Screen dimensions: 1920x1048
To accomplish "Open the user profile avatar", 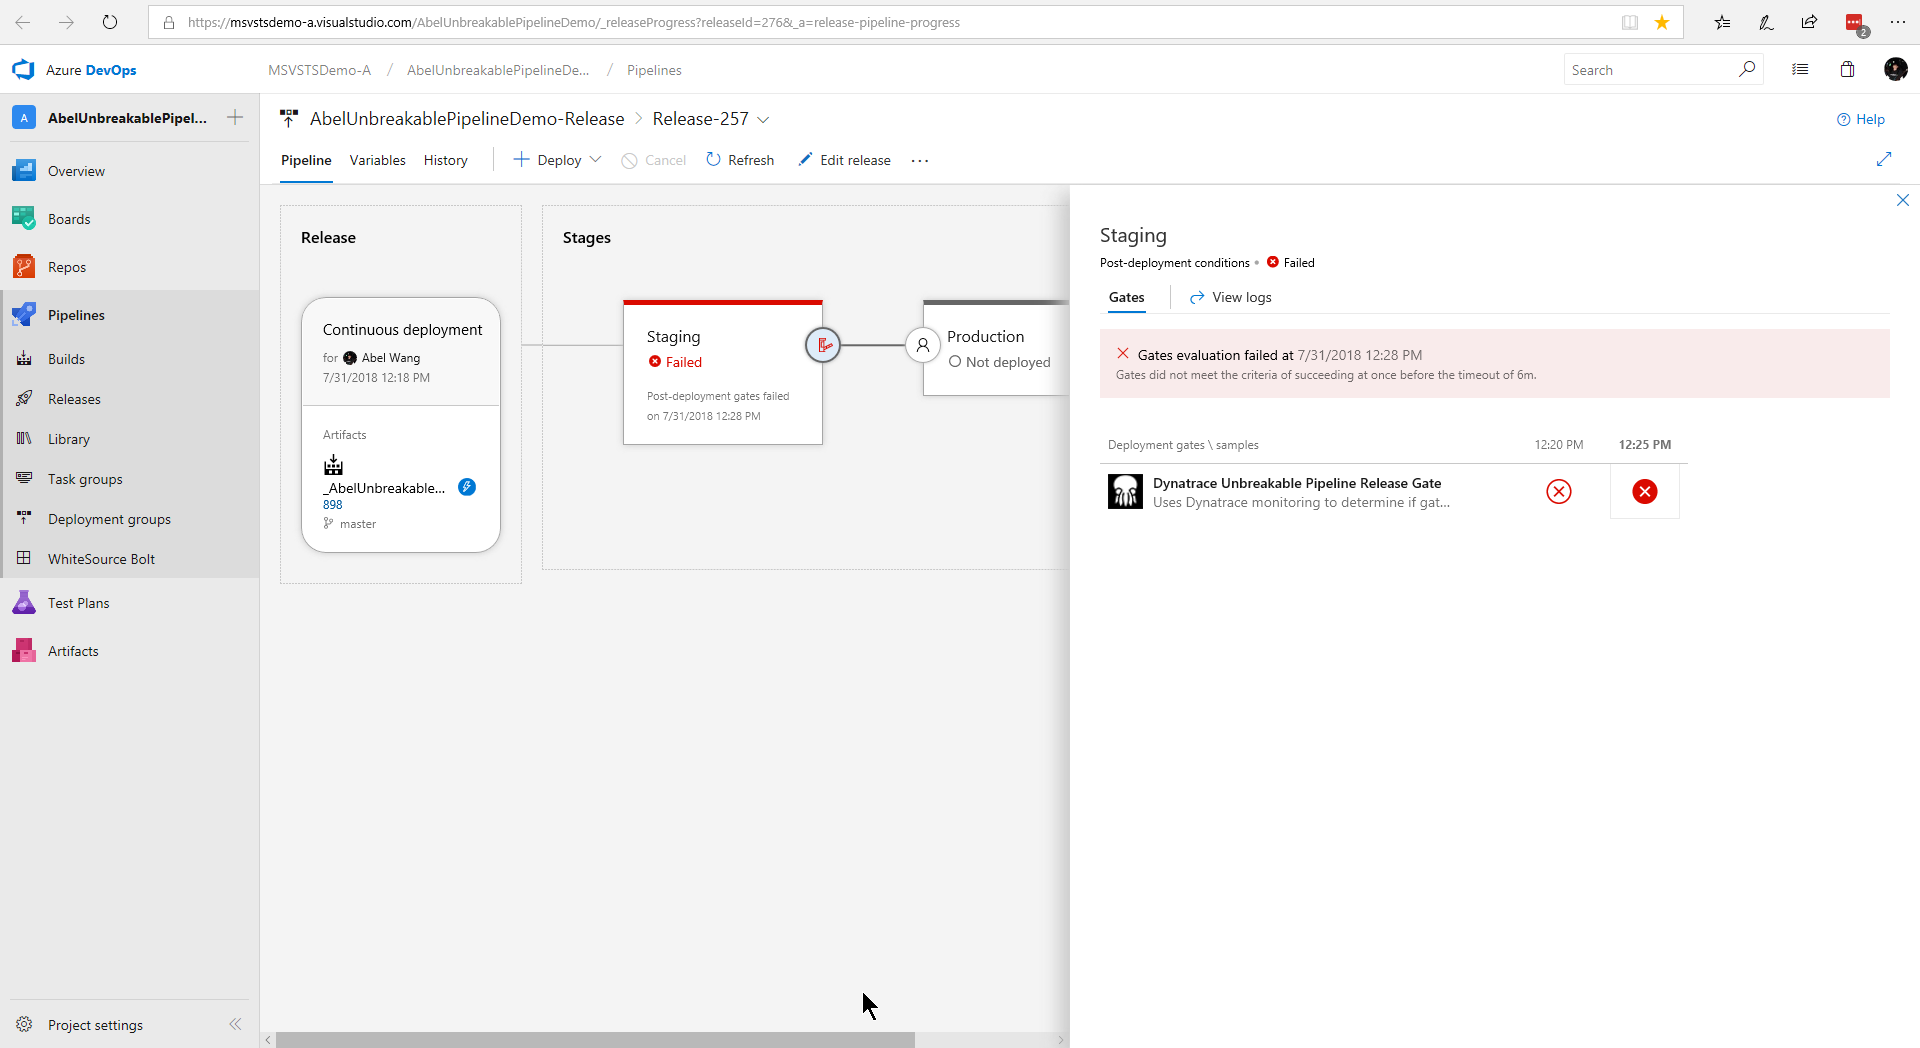I will coord(1895,69).
